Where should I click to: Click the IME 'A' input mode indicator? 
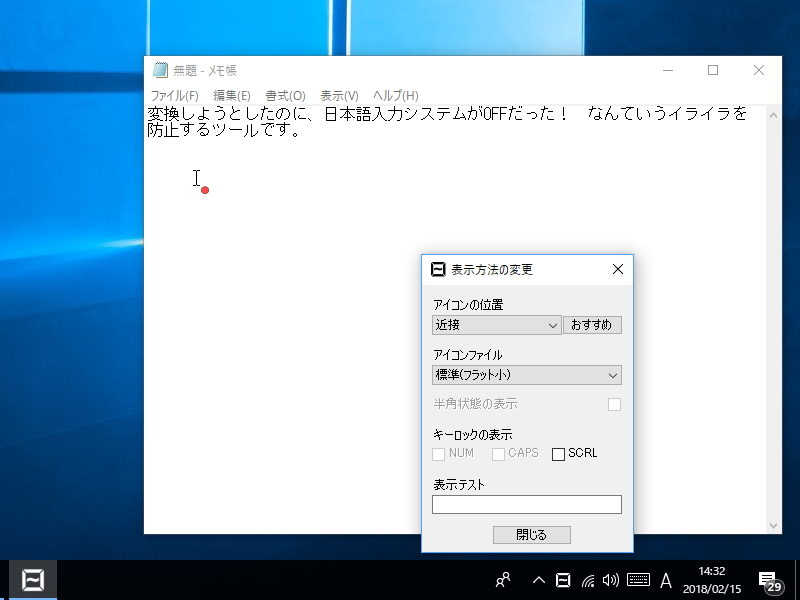pos(663,580)
